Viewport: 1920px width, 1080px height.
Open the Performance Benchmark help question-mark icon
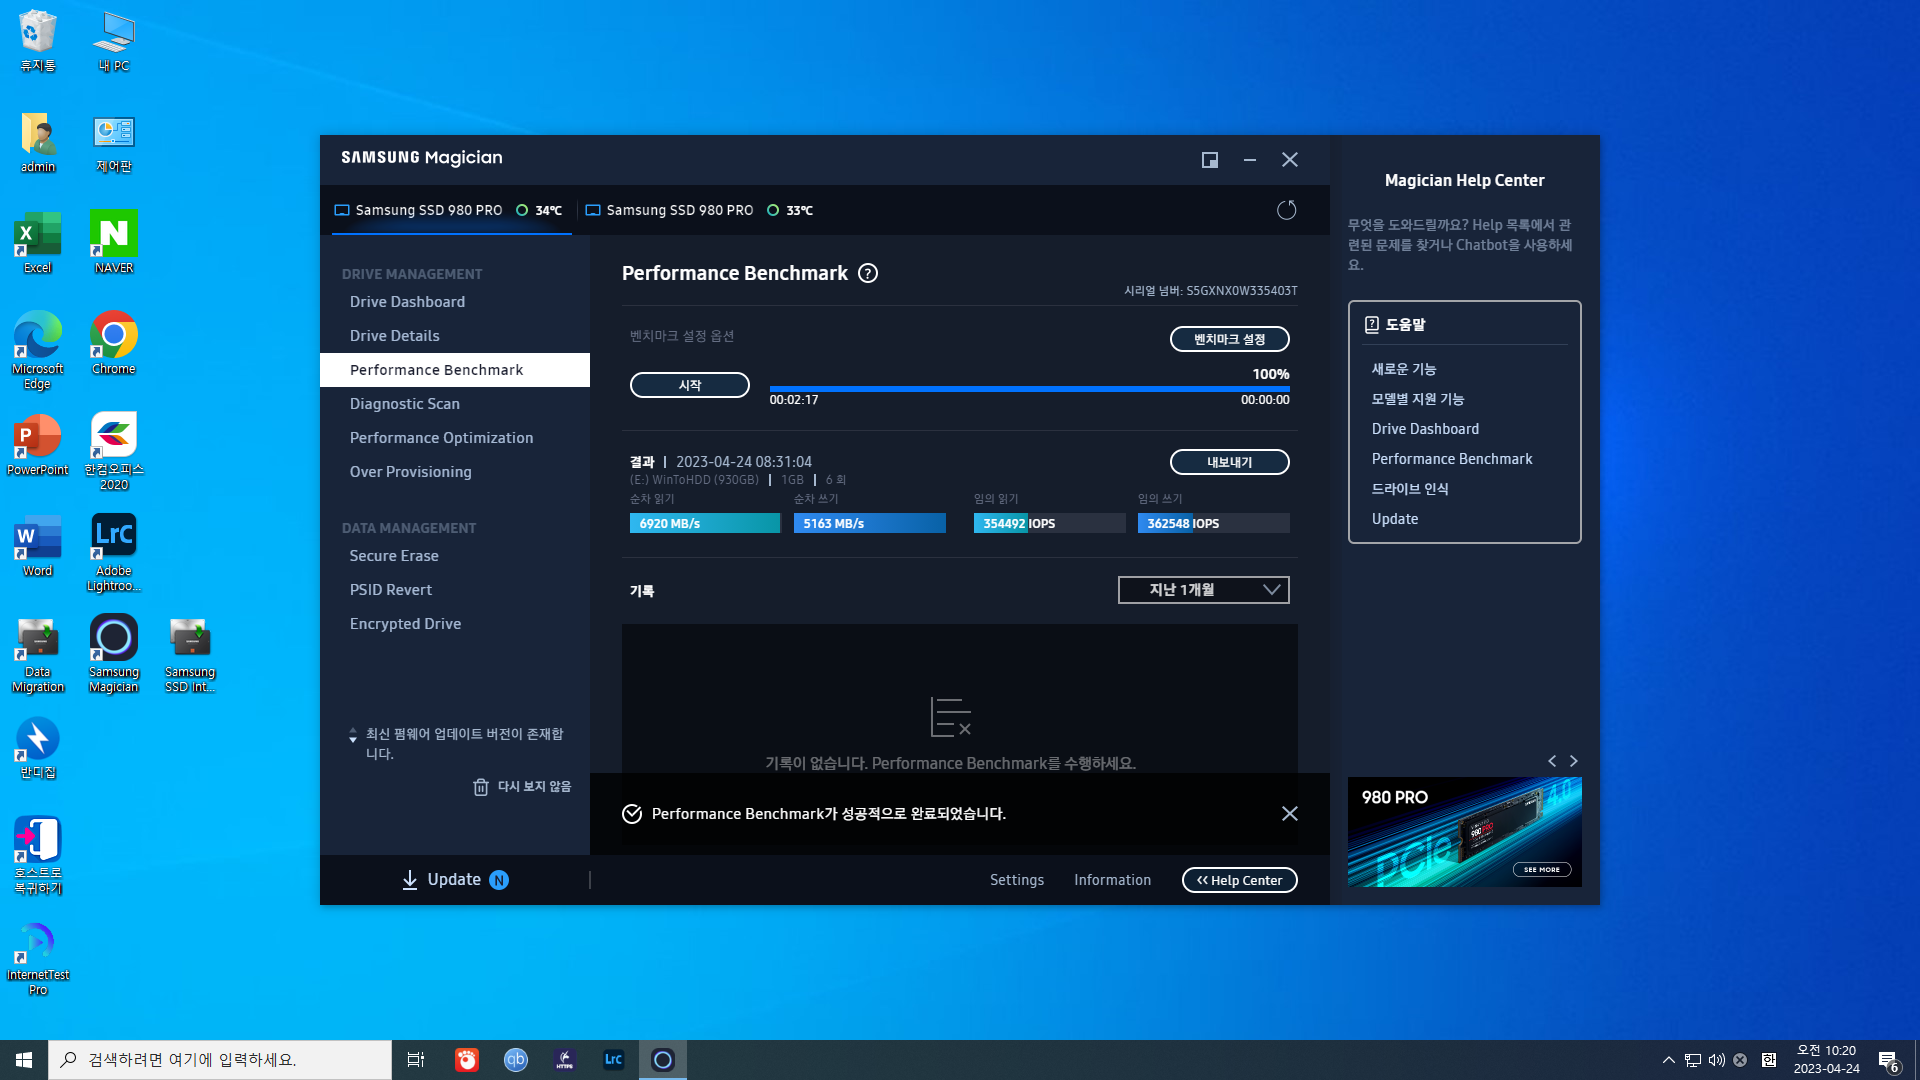[x=868, y=273]
